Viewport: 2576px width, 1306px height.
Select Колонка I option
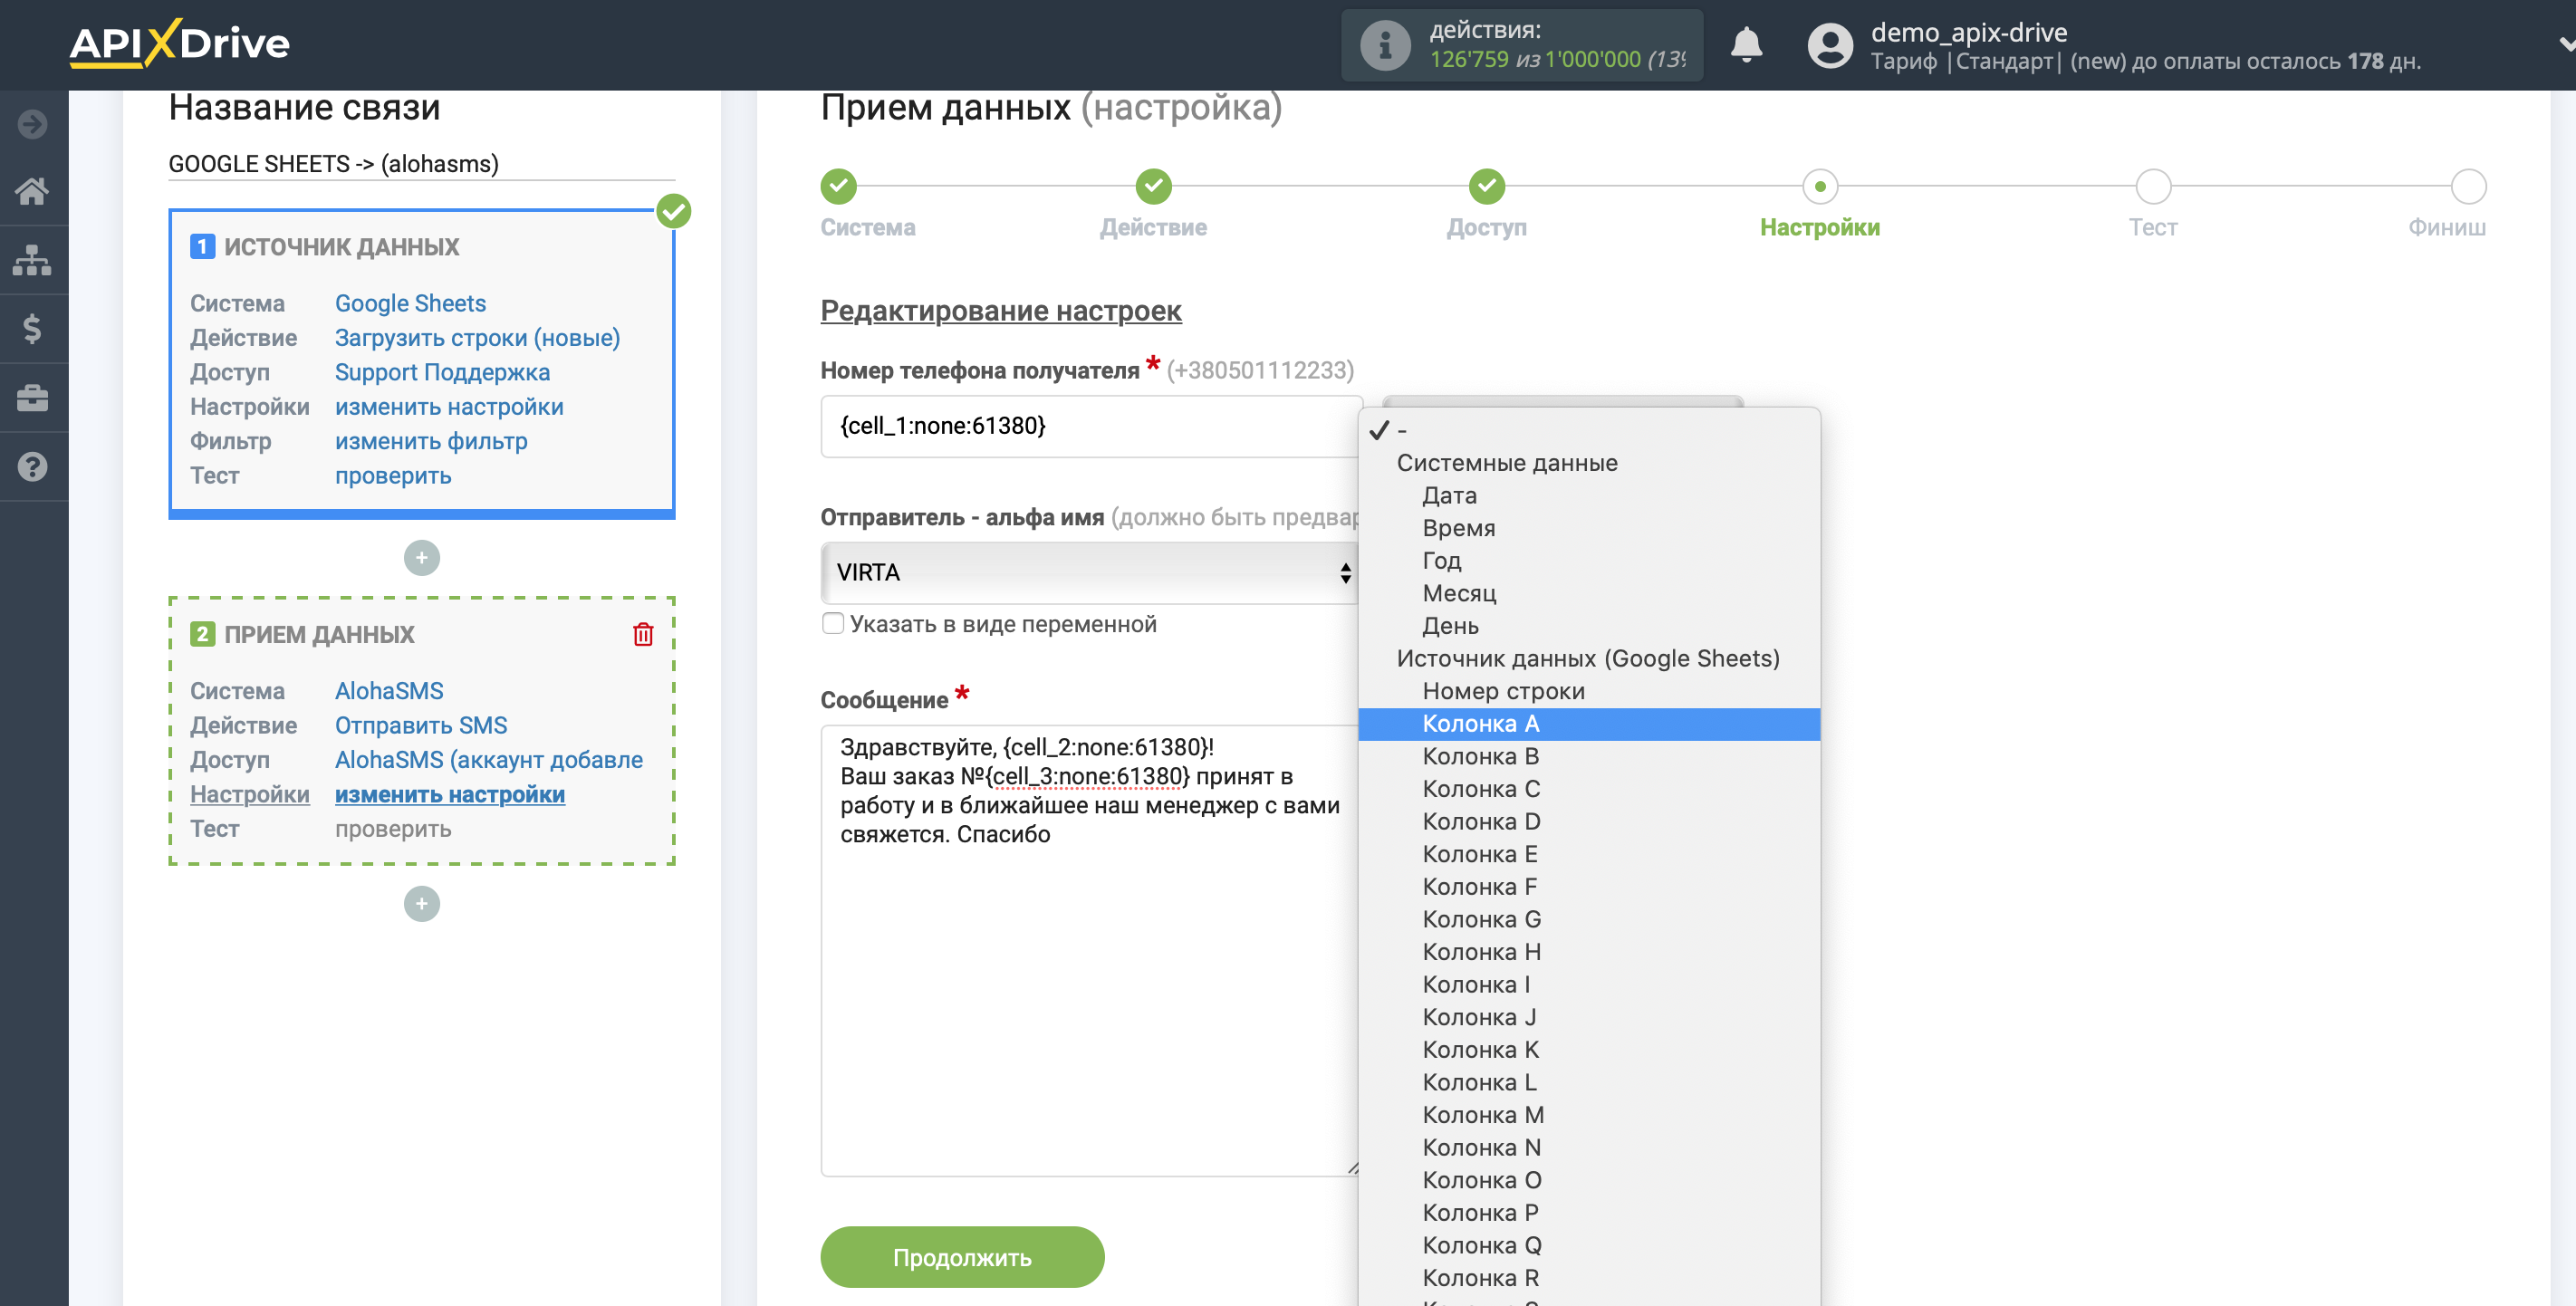(x=1589, y=985)
